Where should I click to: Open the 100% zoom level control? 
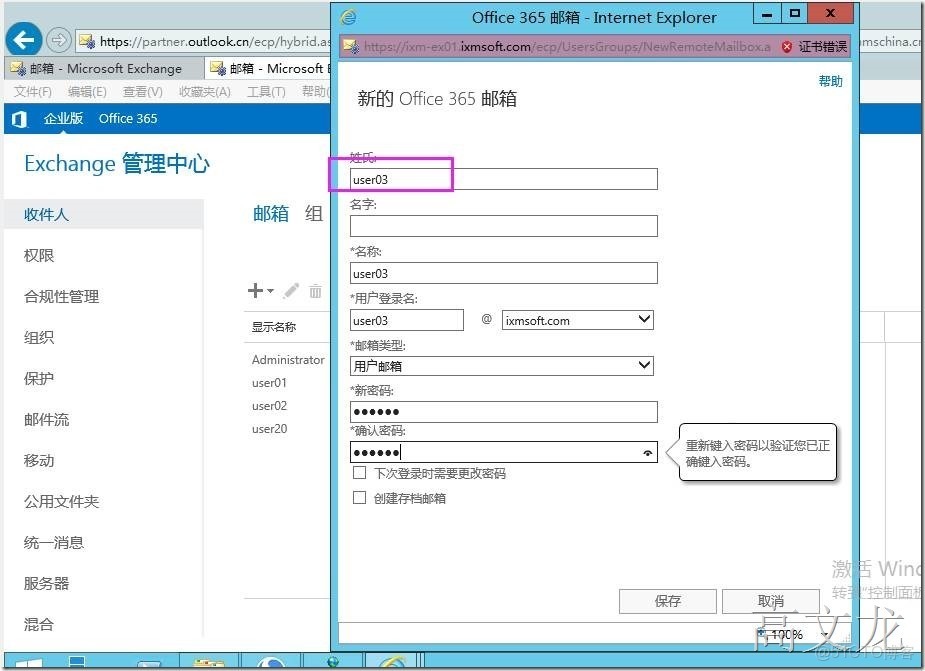coord(784,634)
